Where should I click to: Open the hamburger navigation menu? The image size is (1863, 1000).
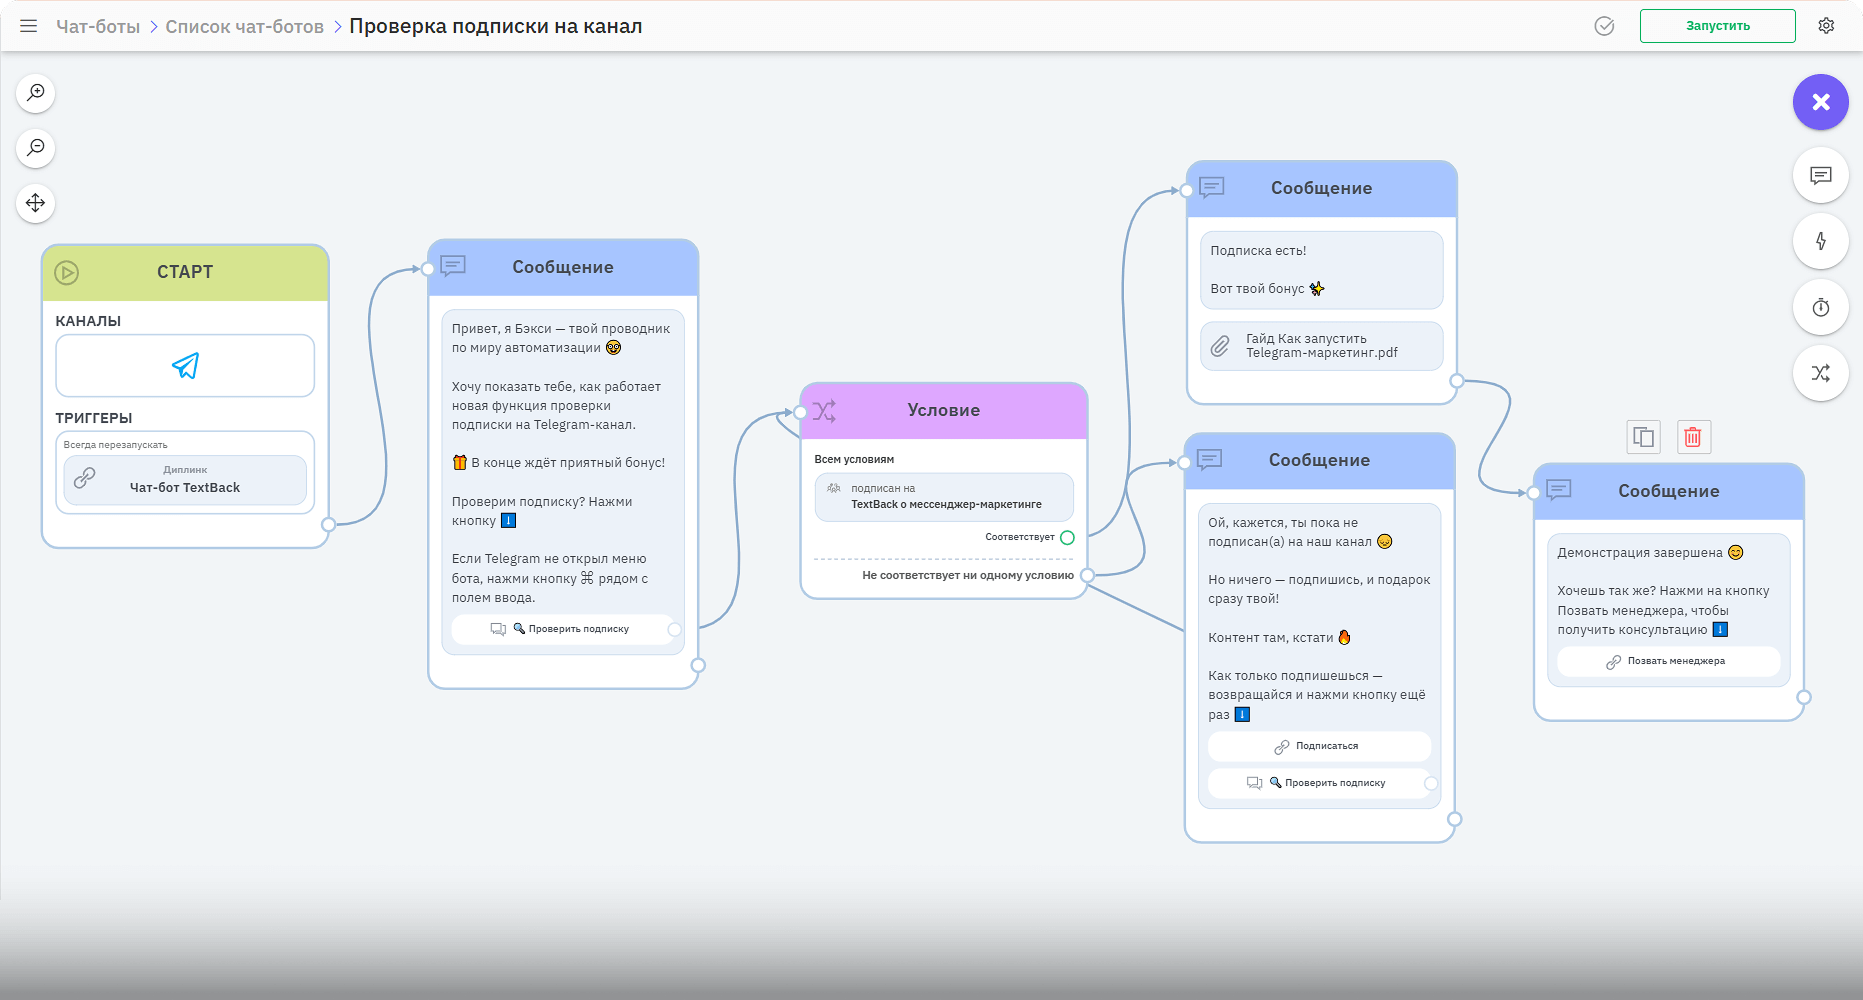(x=29, y=26)
